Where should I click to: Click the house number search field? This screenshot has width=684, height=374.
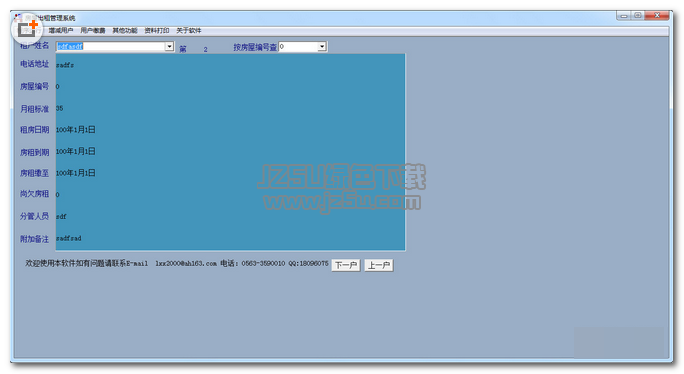[298, 46]
